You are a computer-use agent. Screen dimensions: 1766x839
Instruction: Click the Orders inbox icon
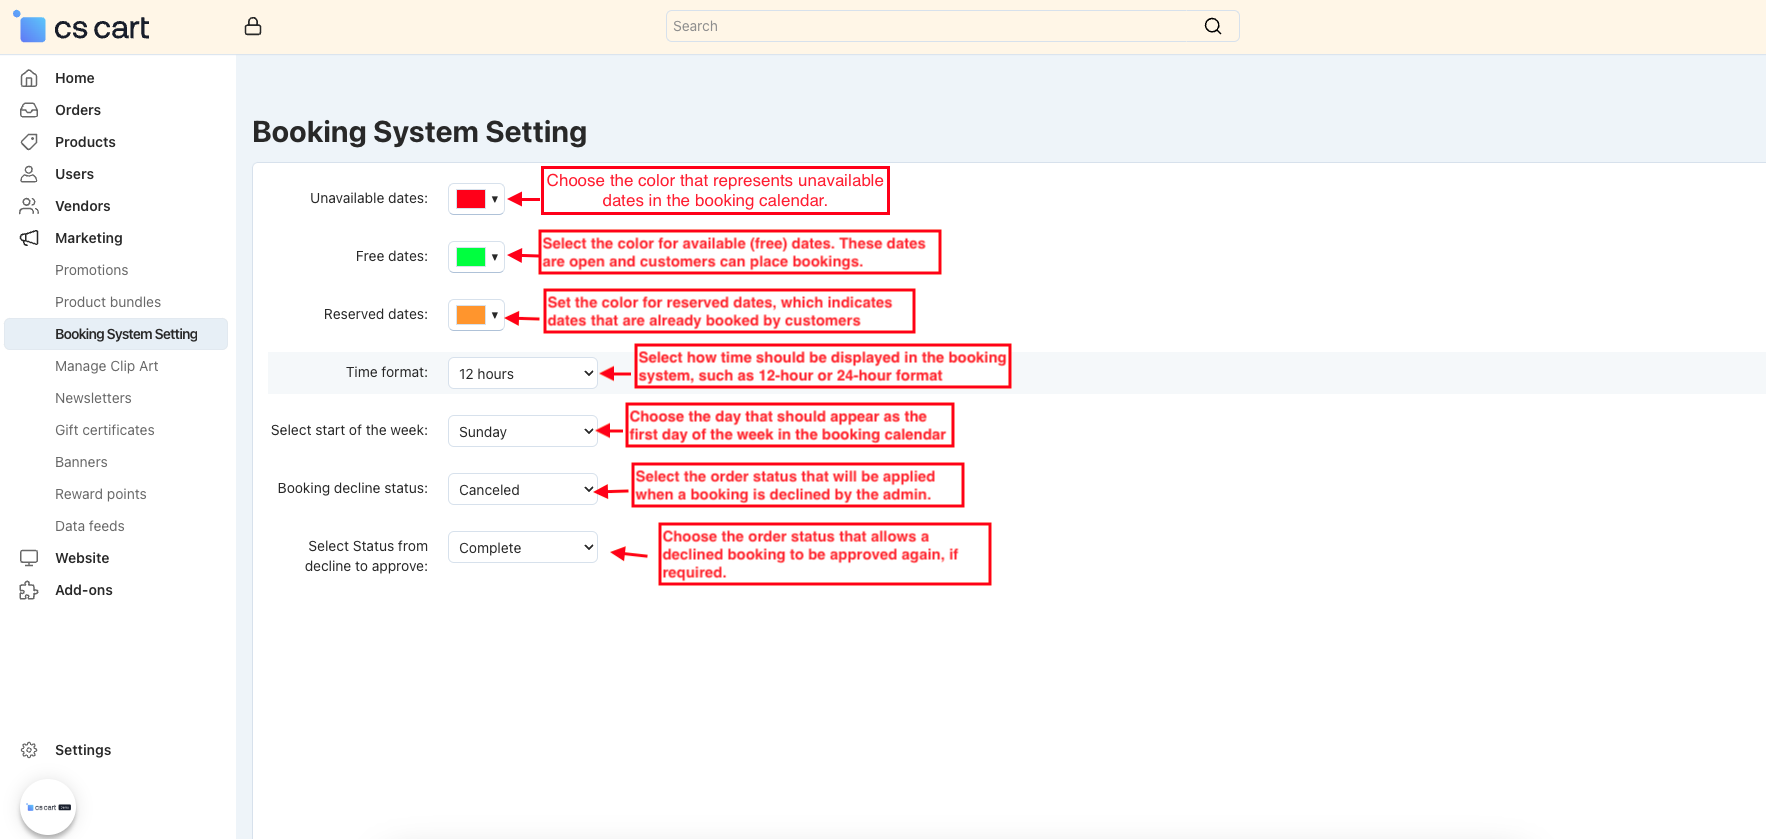[29, 110]
